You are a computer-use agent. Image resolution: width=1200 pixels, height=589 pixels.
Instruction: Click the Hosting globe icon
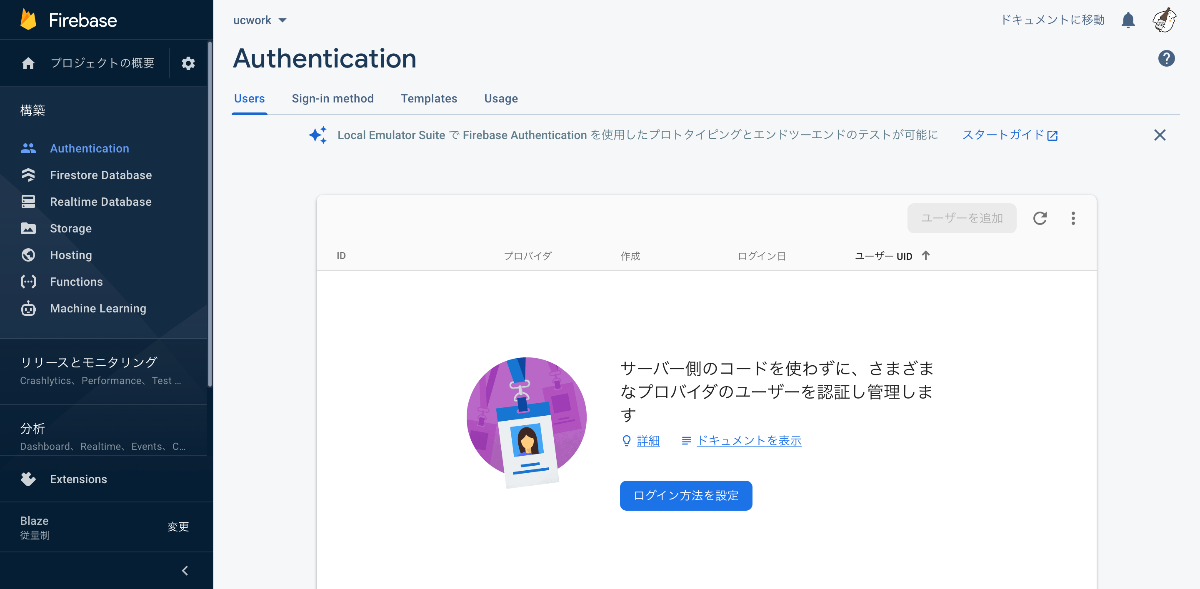coord(28,255)
